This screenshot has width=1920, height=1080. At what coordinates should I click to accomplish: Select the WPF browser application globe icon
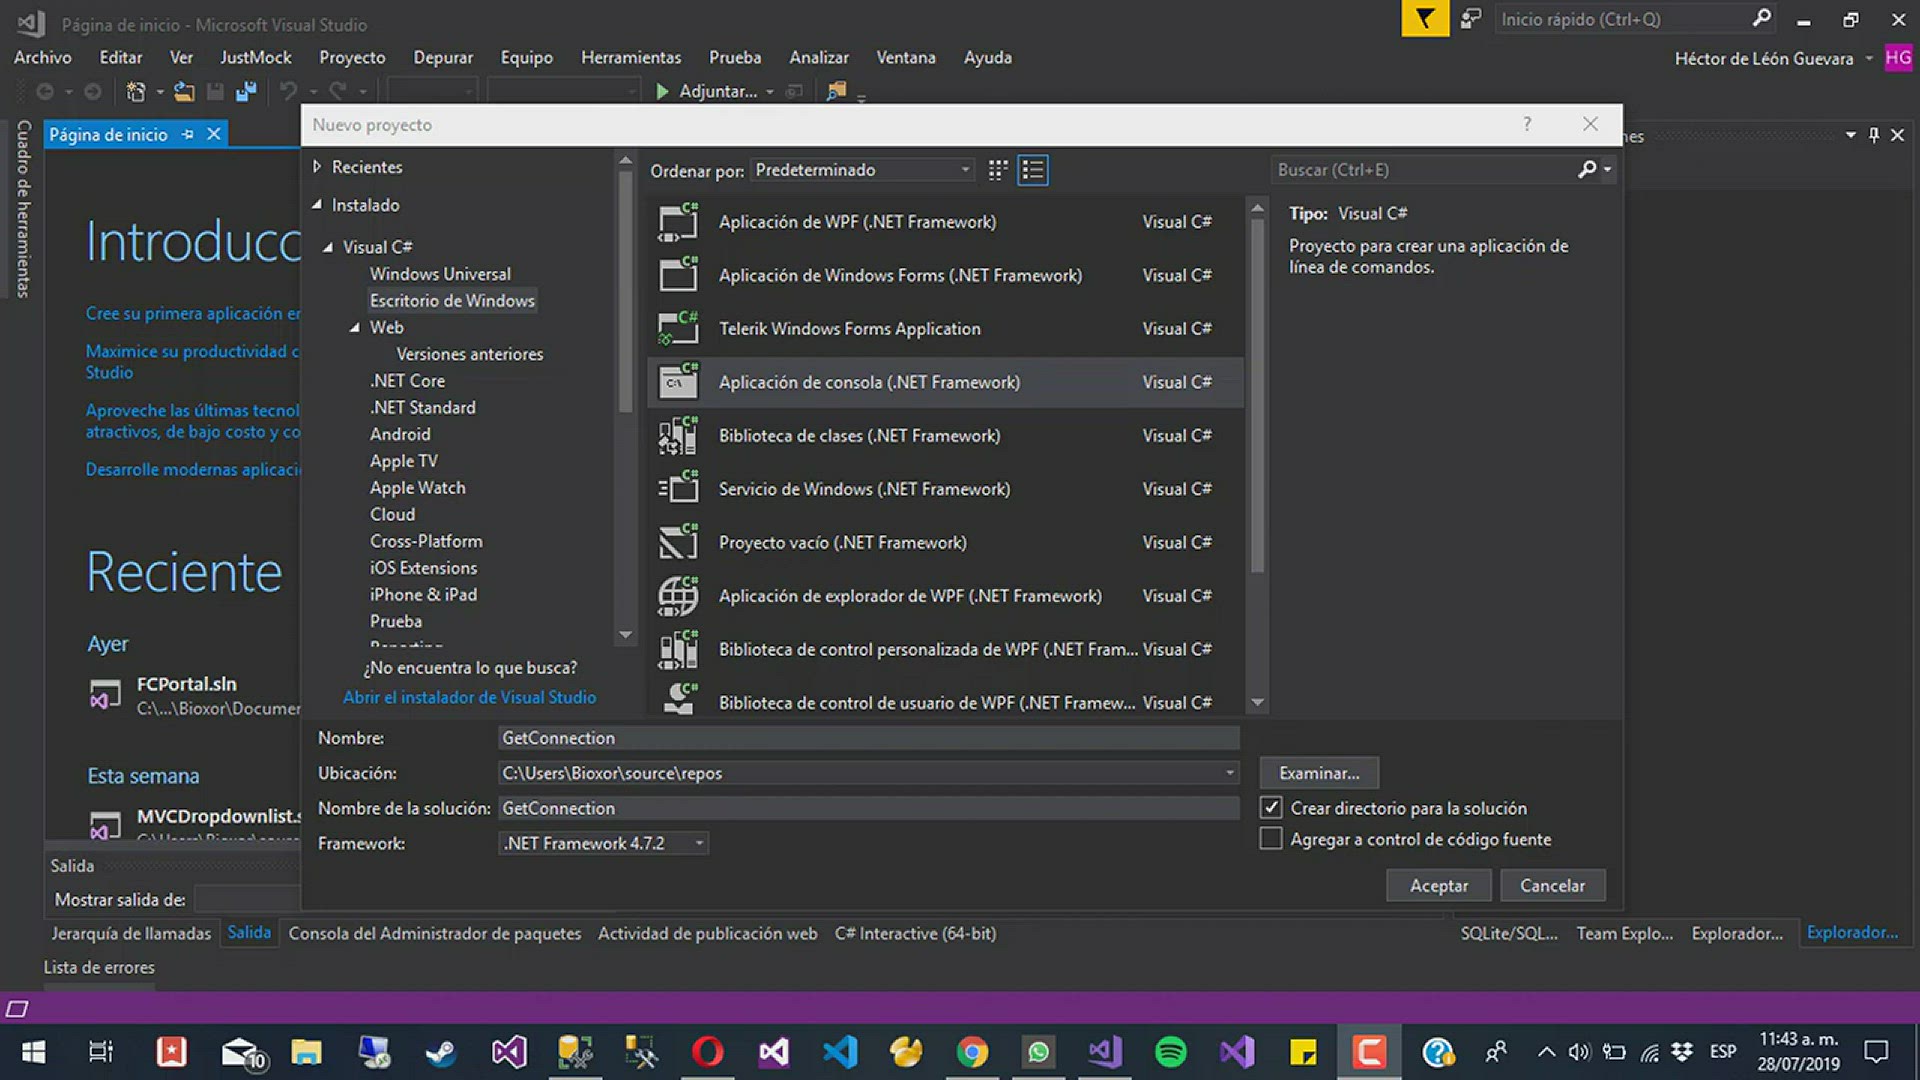pyautogui.click(x=678, y=596)
